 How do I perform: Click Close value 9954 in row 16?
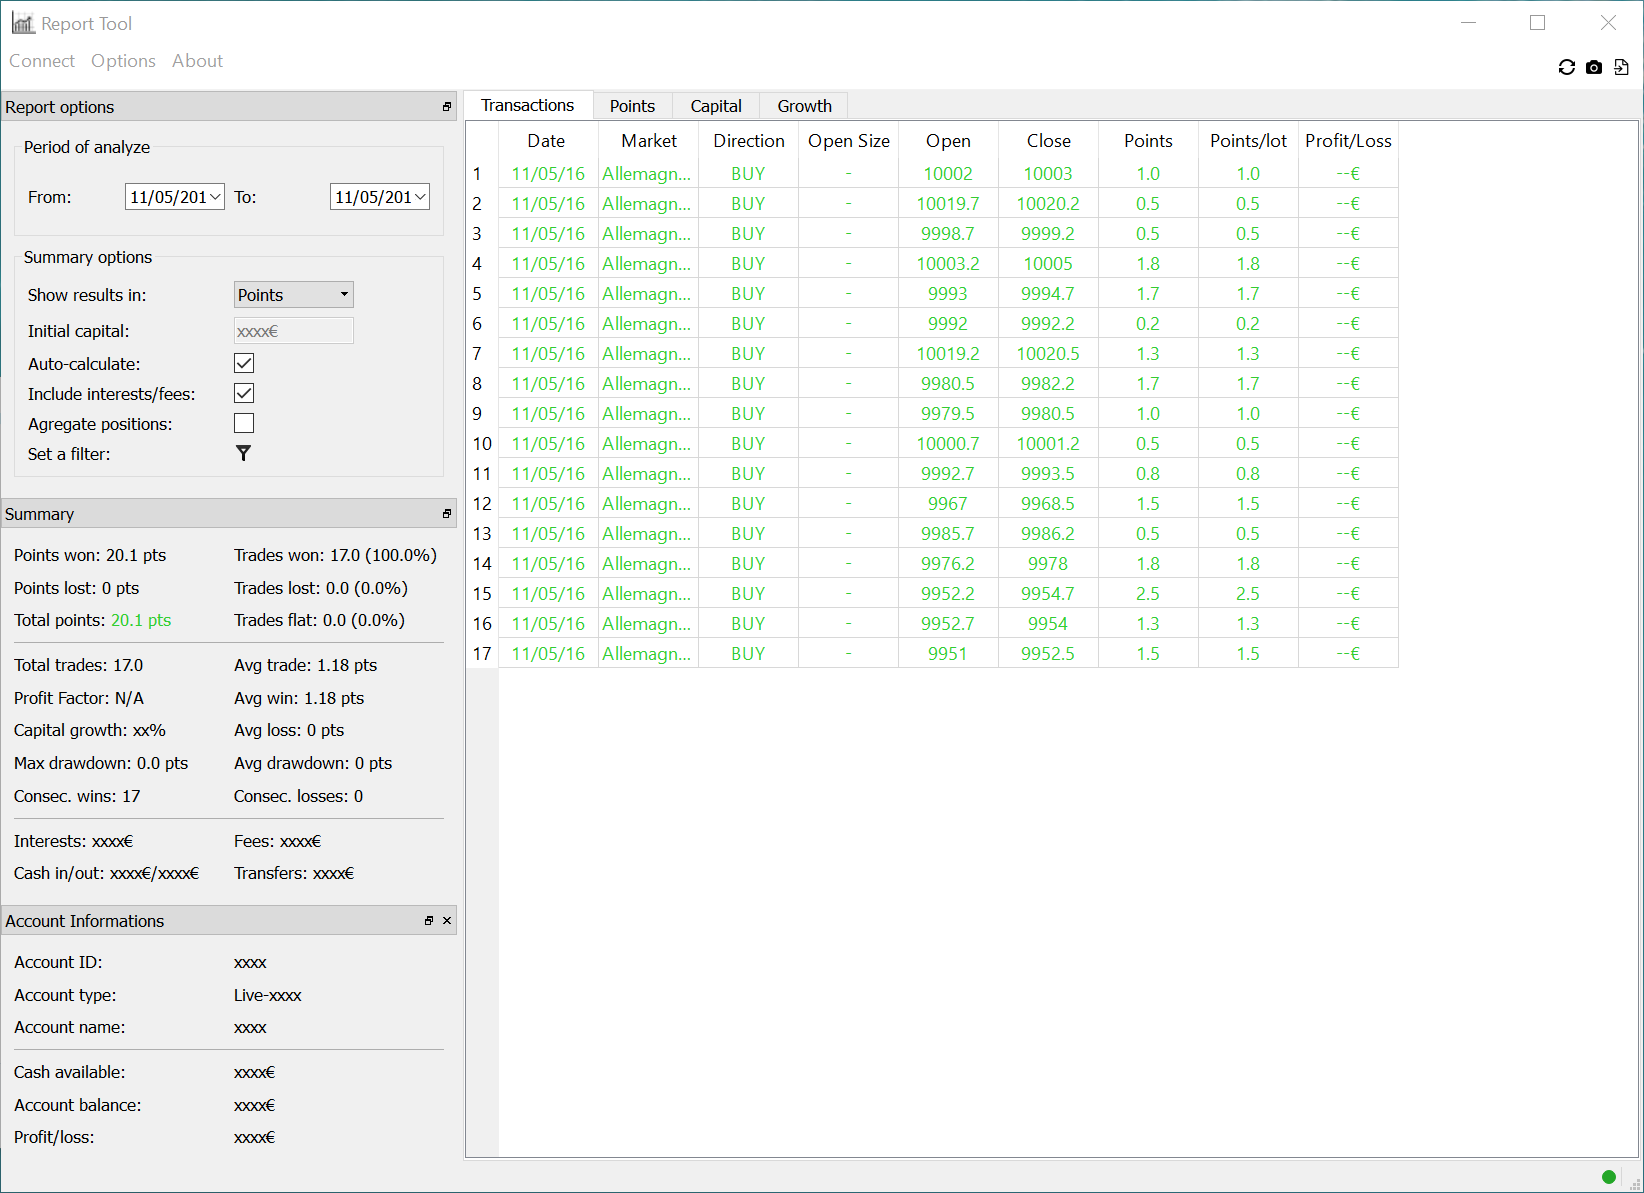(x=1048, y=624)
